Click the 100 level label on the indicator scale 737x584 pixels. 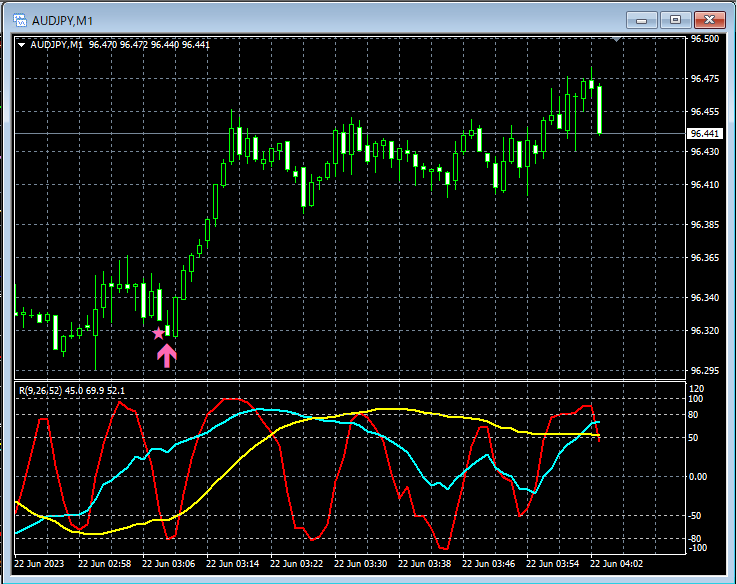696,399
